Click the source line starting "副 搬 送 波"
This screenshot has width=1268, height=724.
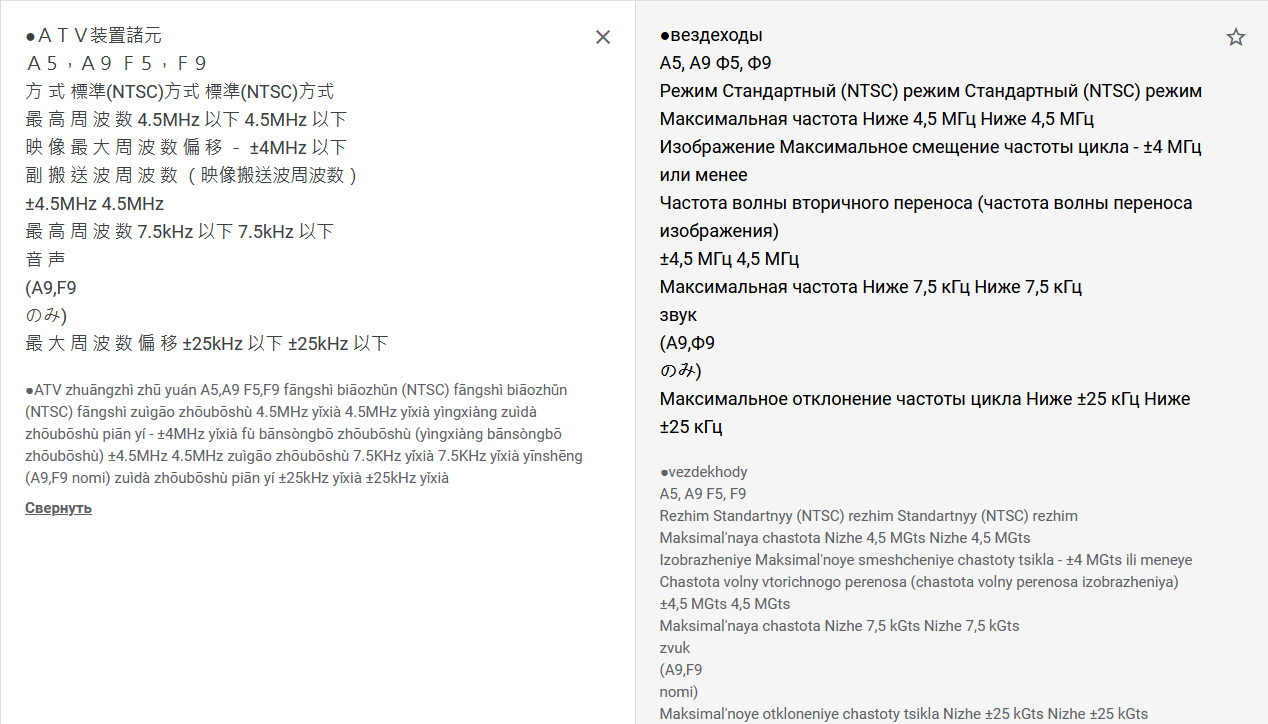(191, 176)
